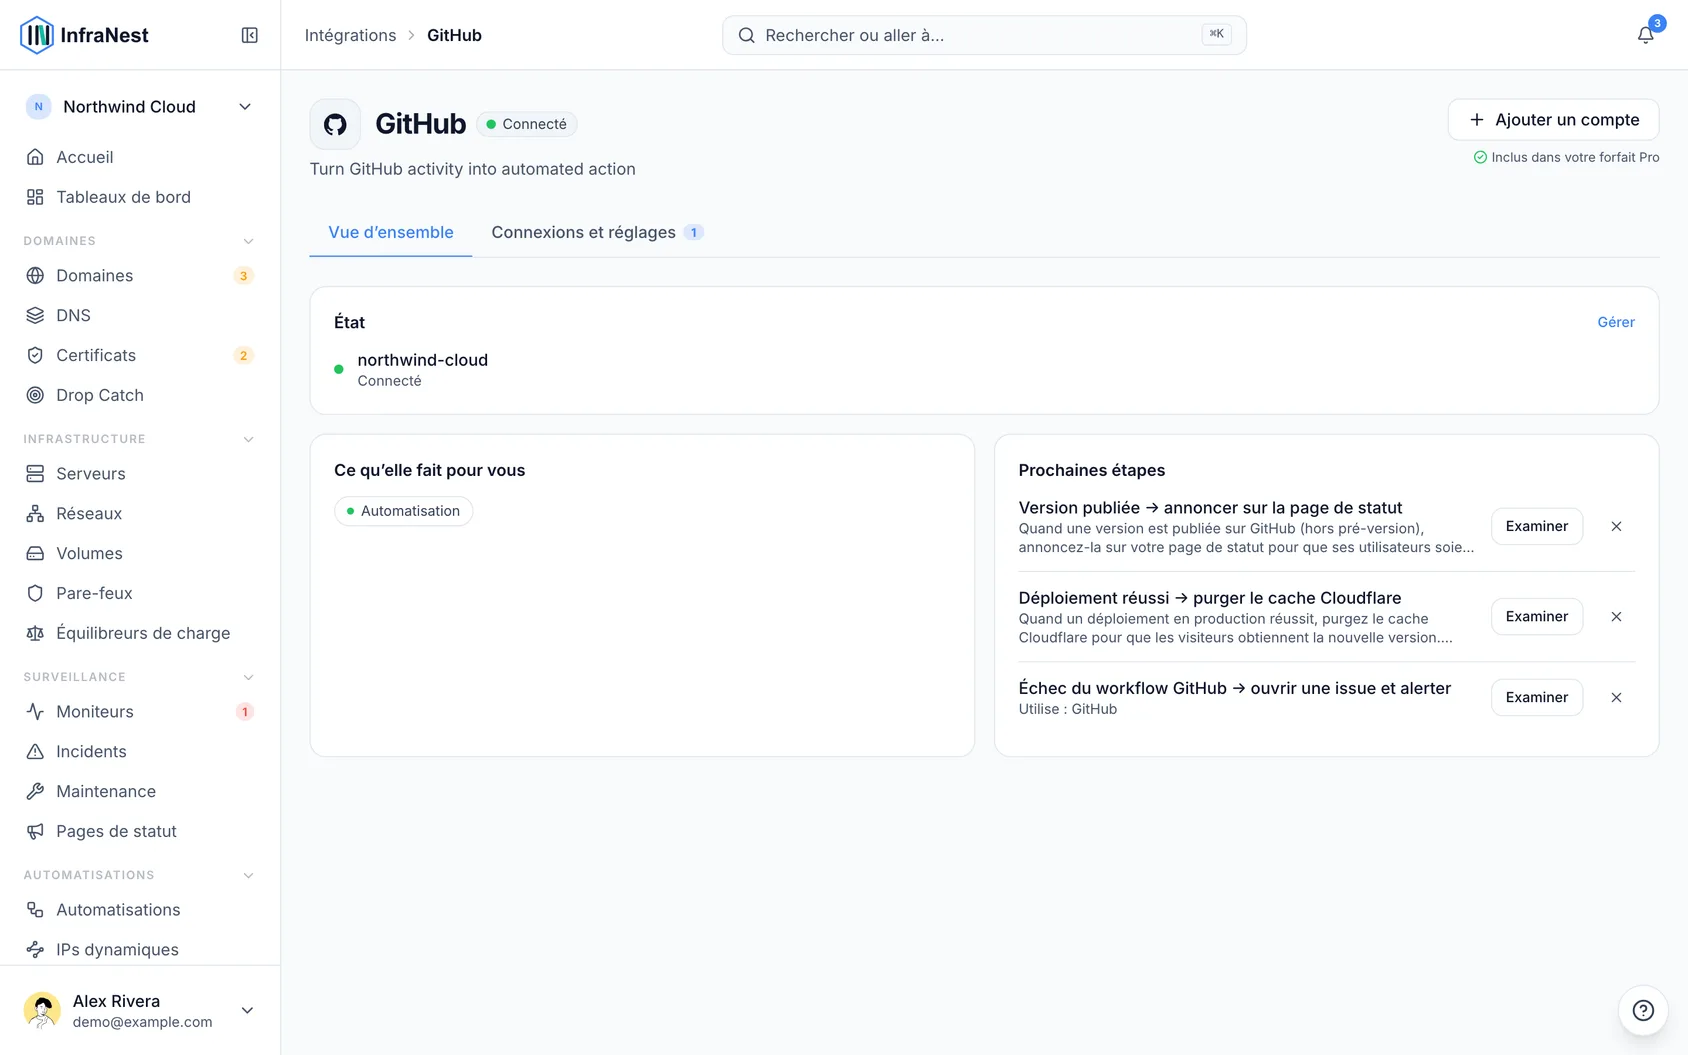Open Pare-feux firewall item

click(140, 593)
